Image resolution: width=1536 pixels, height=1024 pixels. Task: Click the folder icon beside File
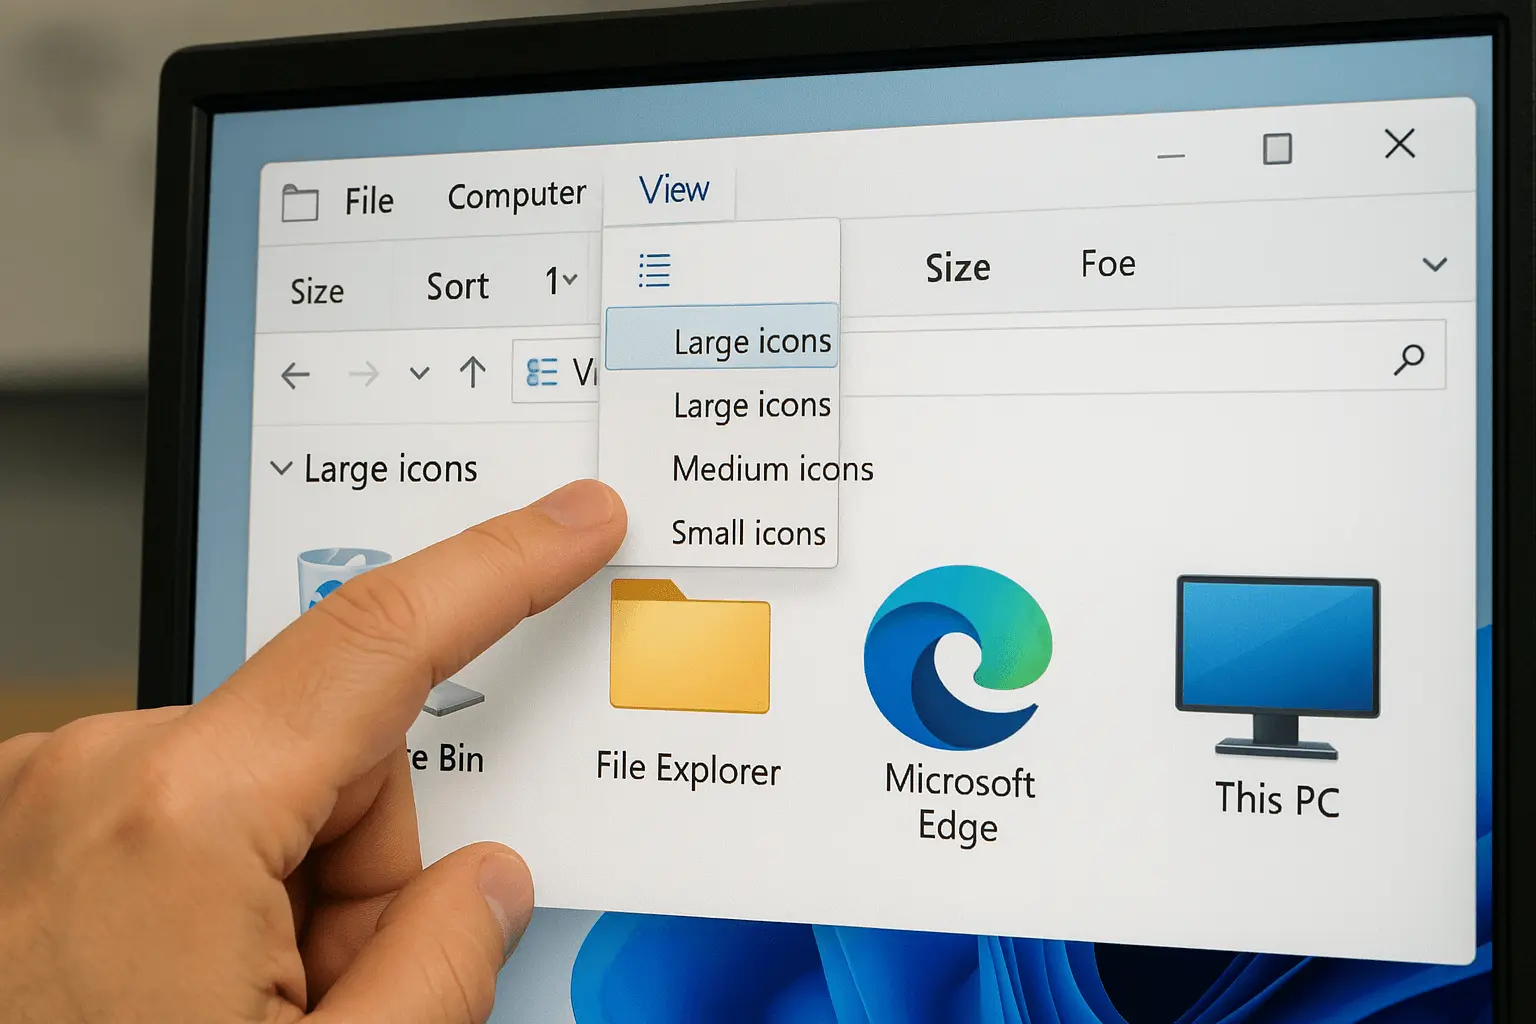pyautogui.click(x=300, y=203)
